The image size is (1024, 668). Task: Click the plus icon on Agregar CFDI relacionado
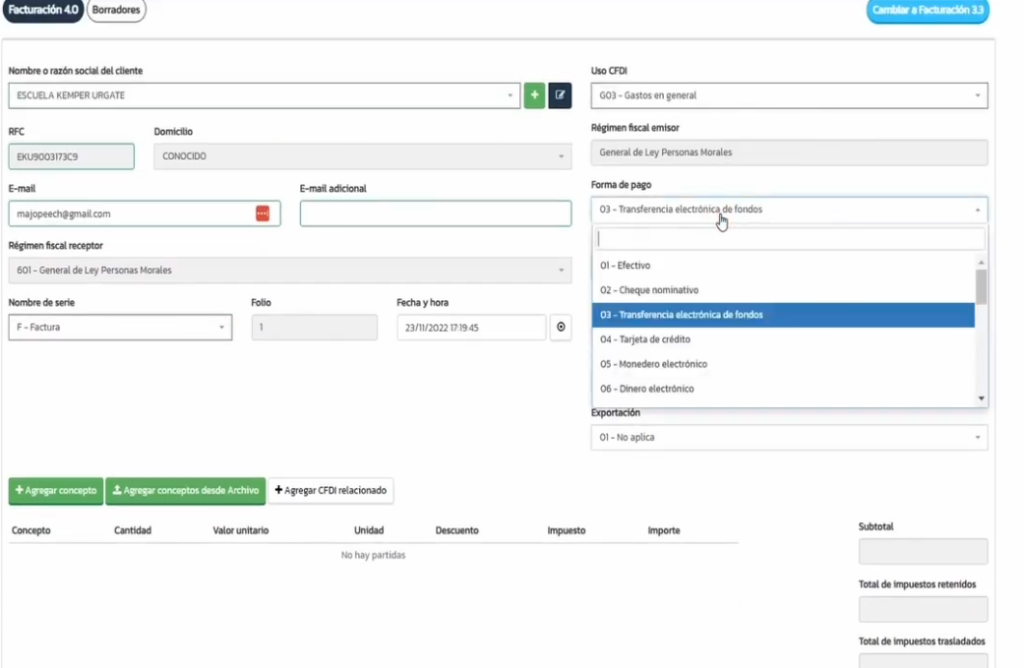281,491
